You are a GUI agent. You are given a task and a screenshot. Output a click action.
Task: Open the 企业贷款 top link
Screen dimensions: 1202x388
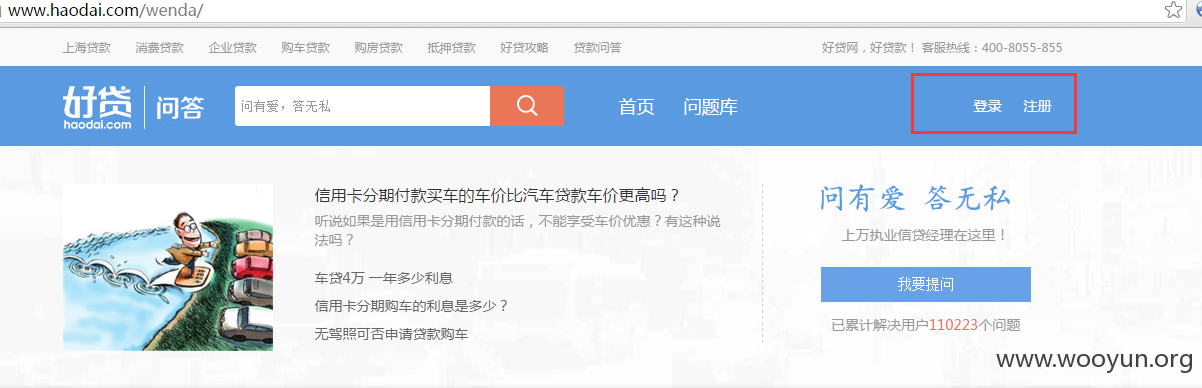[x=233, y=47]
